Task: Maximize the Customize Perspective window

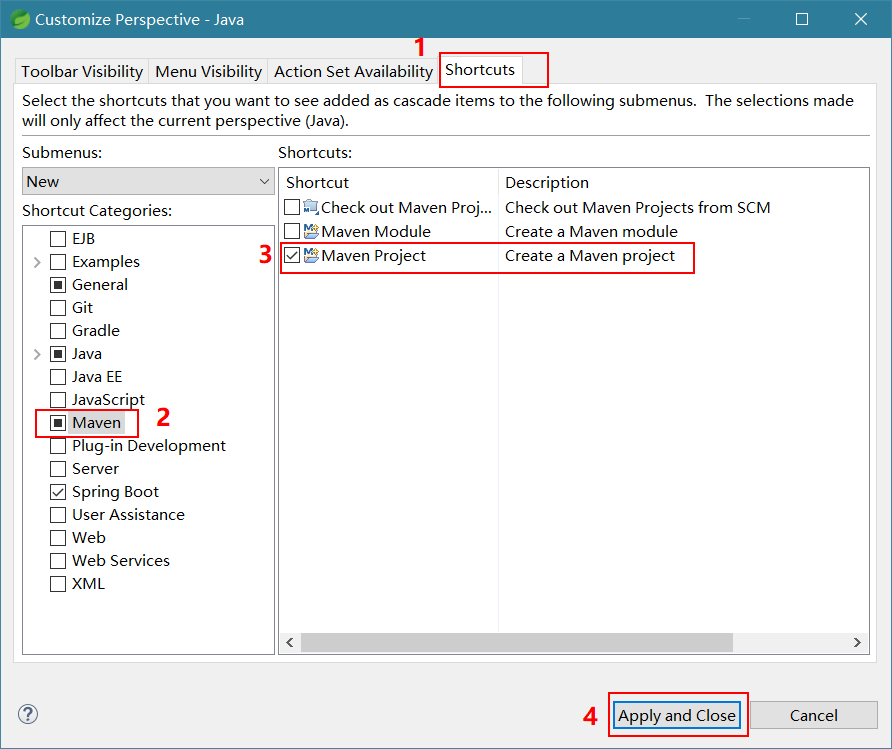Action: point(802,19)
